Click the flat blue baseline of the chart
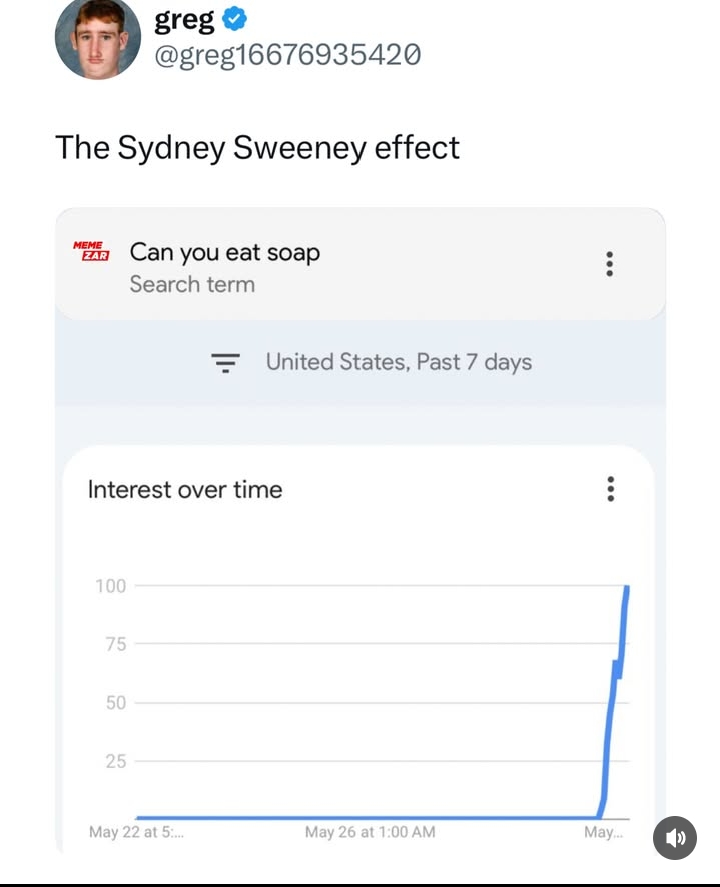720x887 pixels. point(367,817)
